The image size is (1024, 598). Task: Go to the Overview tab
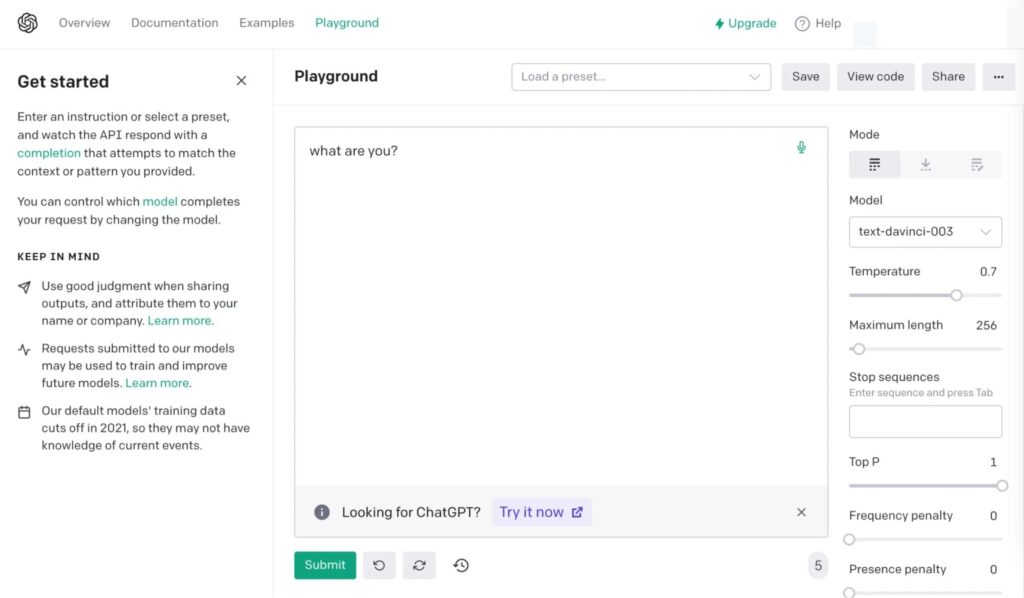point(84,23)
